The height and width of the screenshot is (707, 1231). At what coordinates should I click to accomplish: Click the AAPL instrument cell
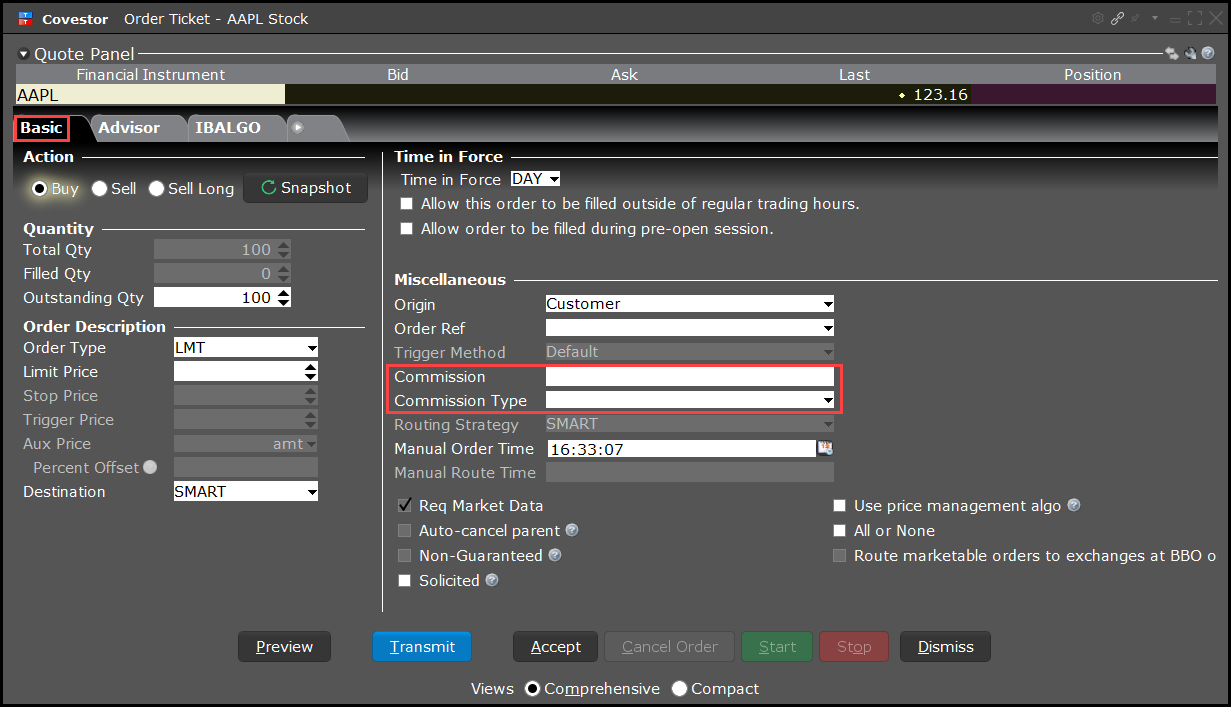click(x=150, y=95)
